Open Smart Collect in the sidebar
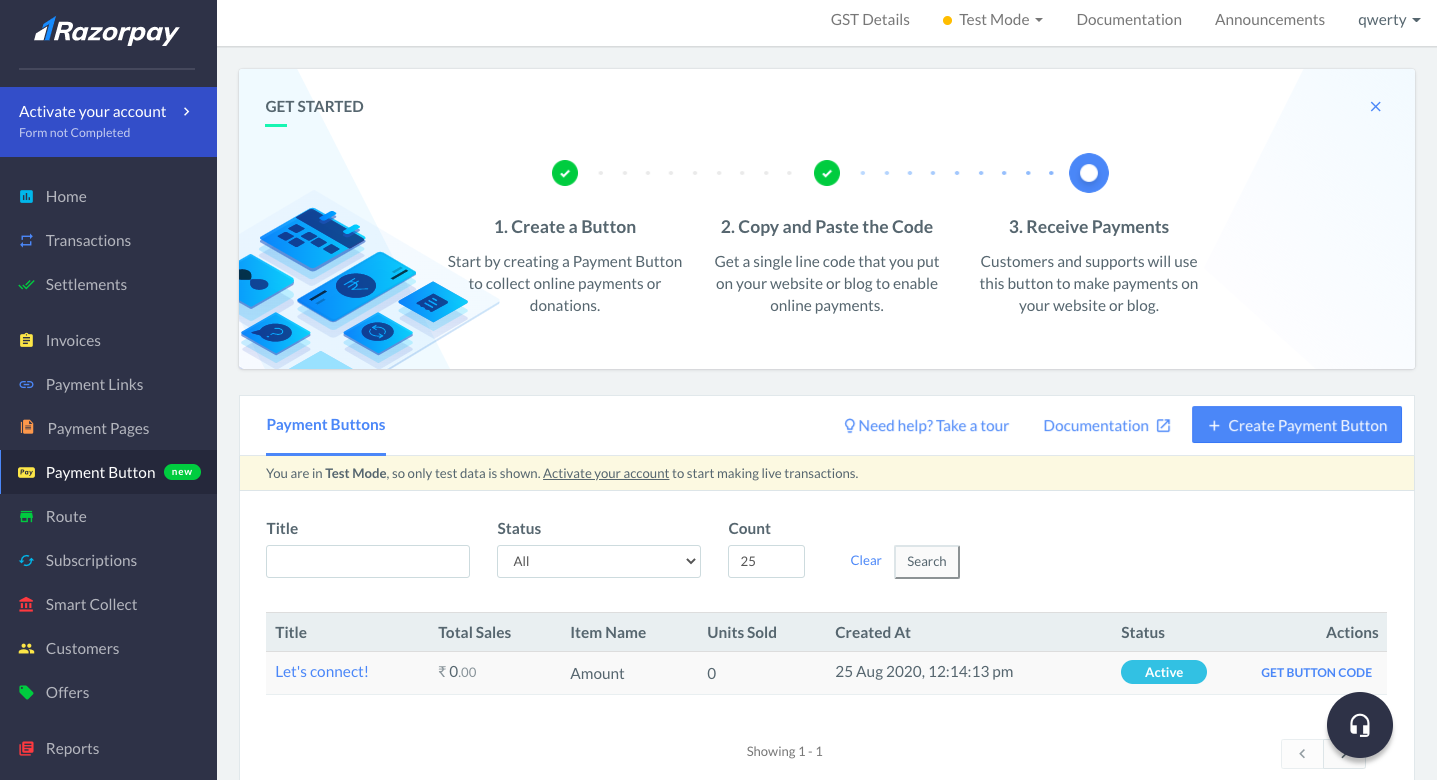1437x780 pixels. point(92,604)
